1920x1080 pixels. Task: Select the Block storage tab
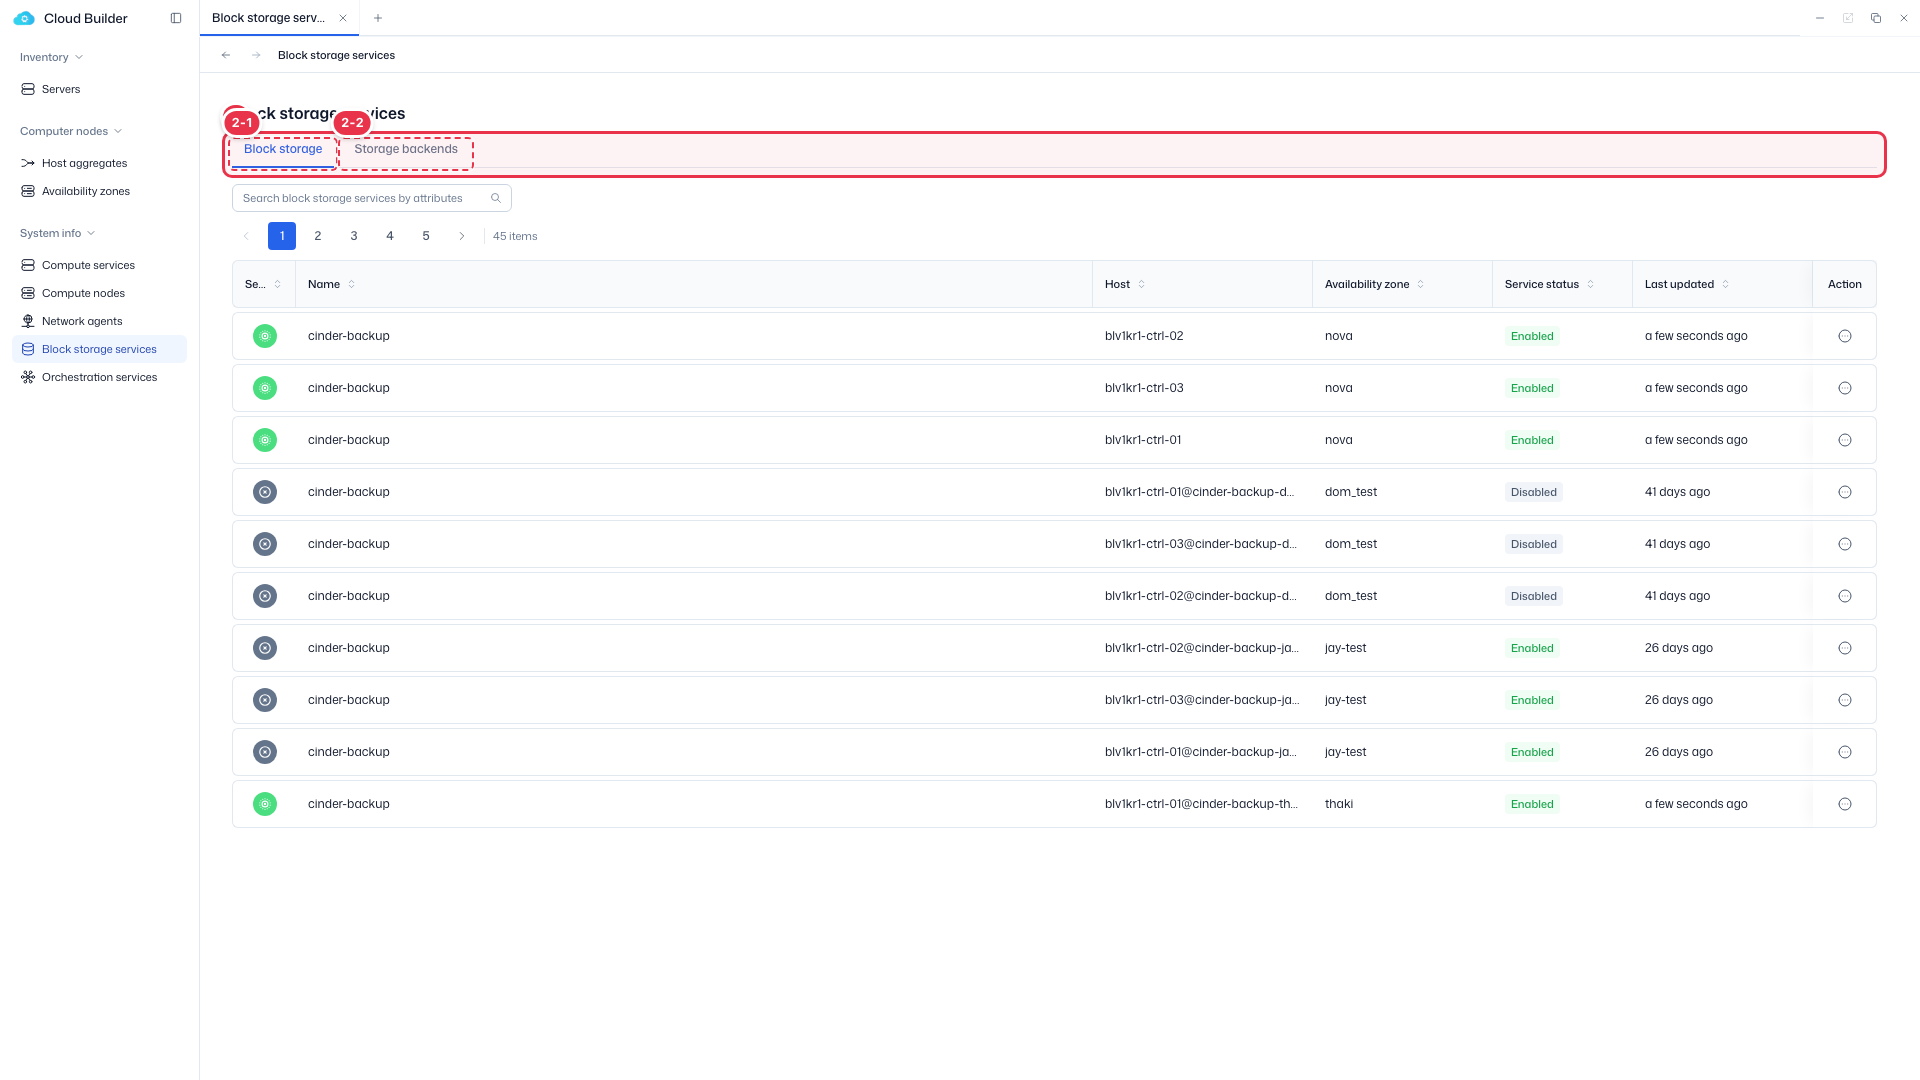tap(283, 149)
